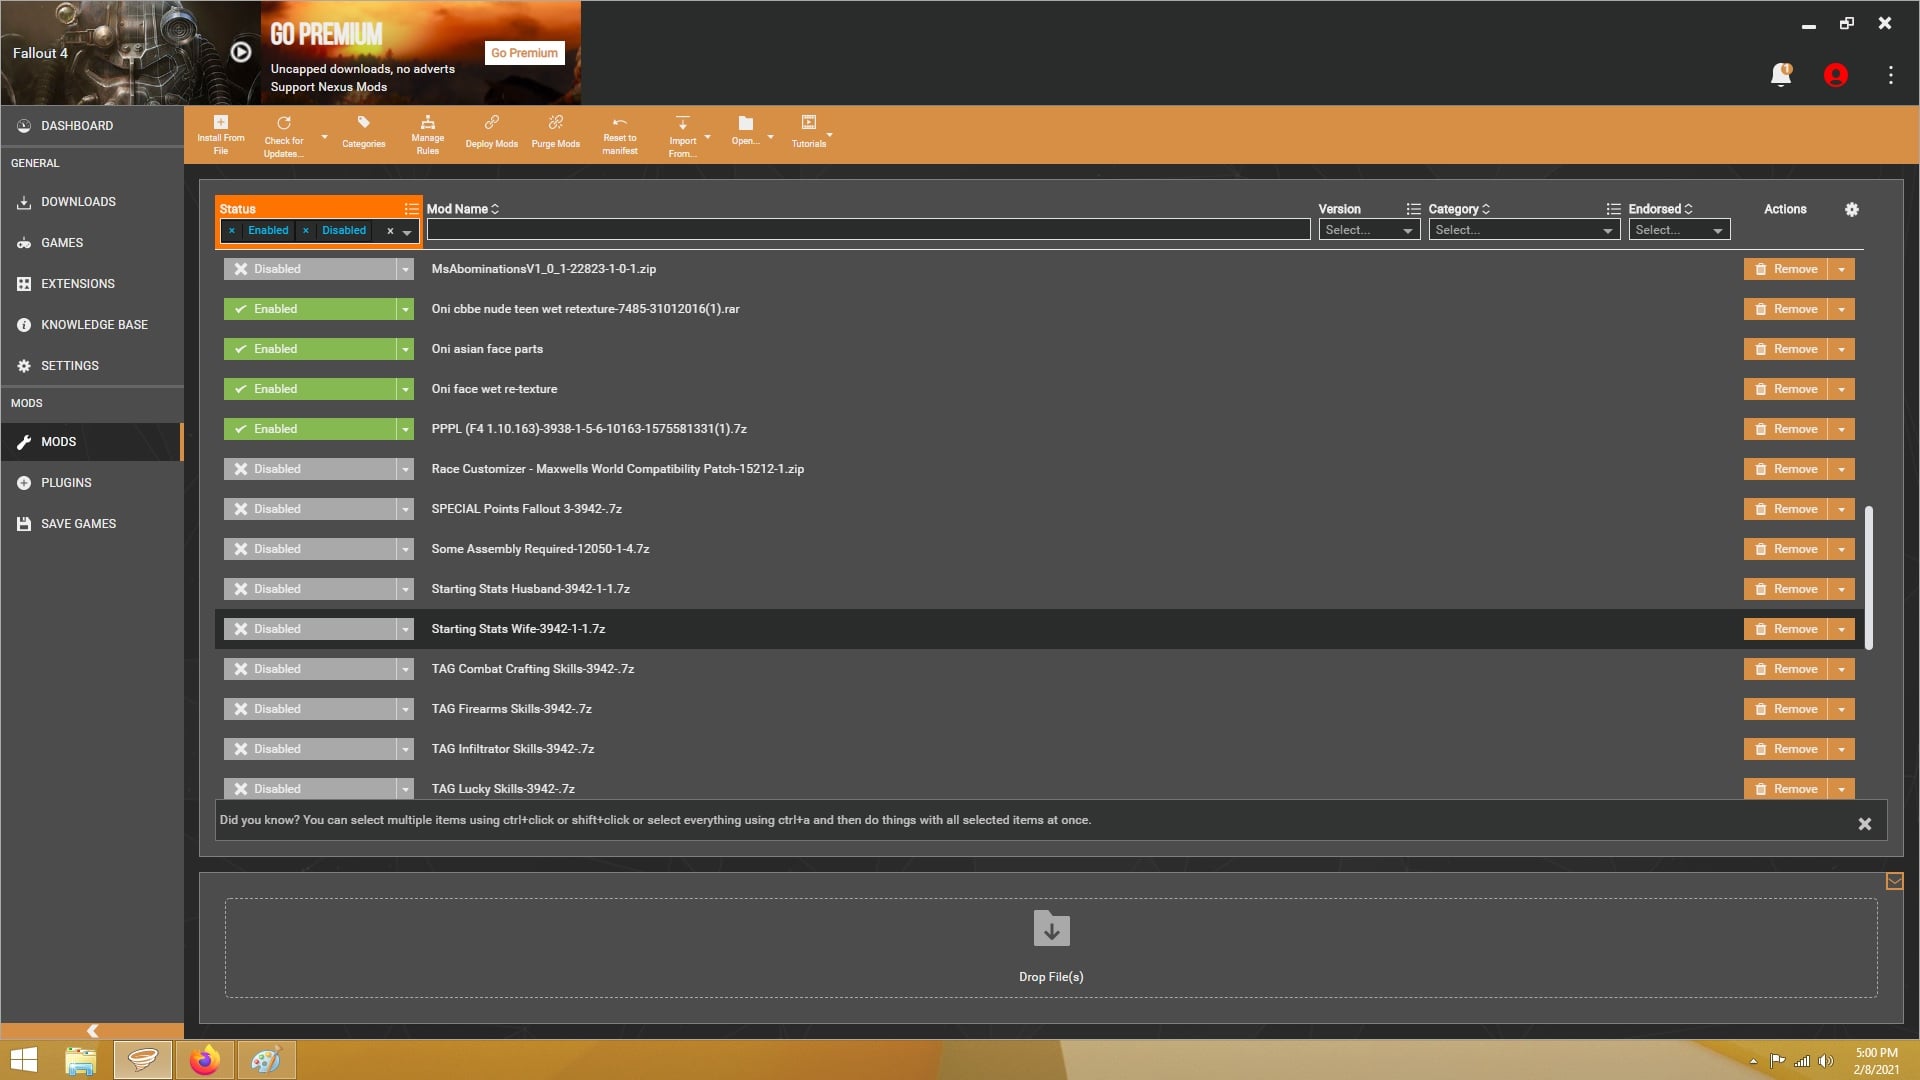Sort by the Mod Name column header
Image resolution: width=1920 pixels, height=1080 pixels.
coord(463,209)
